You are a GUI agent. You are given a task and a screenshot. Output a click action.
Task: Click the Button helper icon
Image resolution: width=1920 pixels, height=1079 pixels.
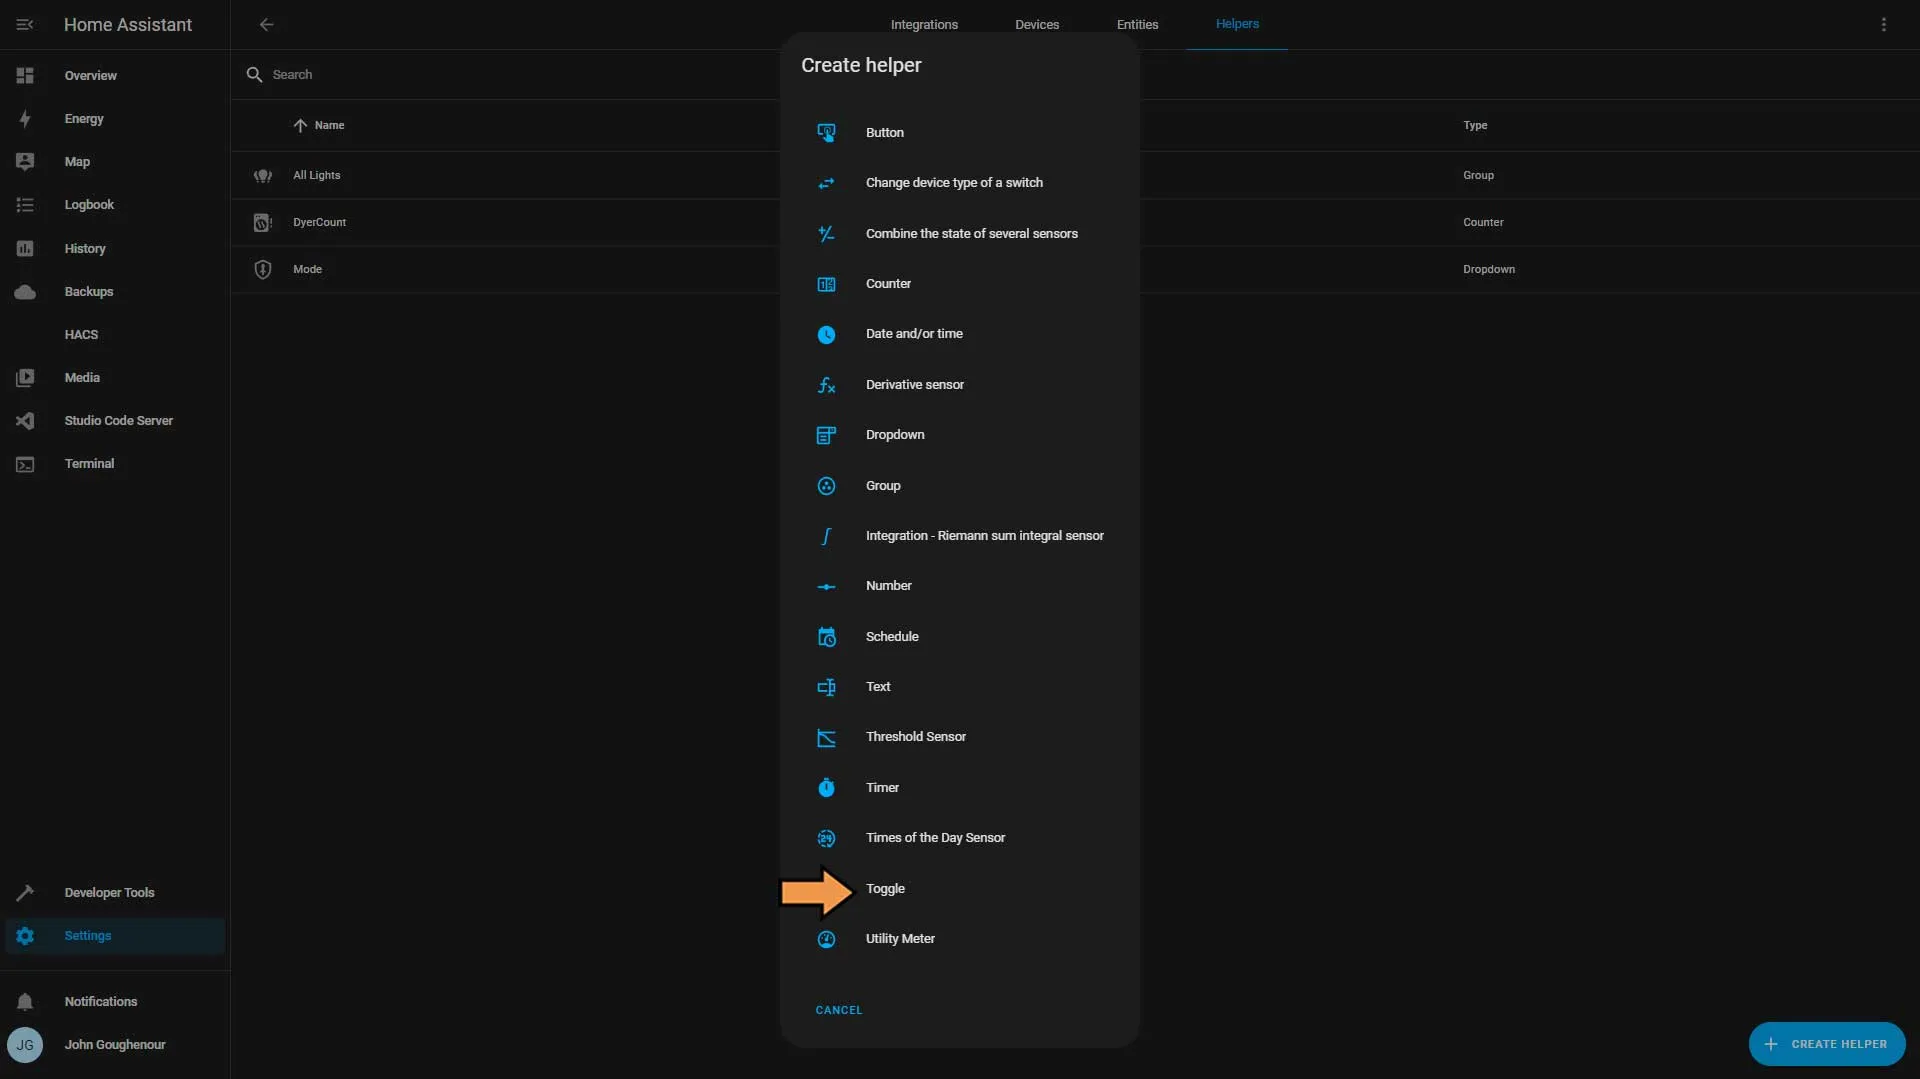click(826, 133)
